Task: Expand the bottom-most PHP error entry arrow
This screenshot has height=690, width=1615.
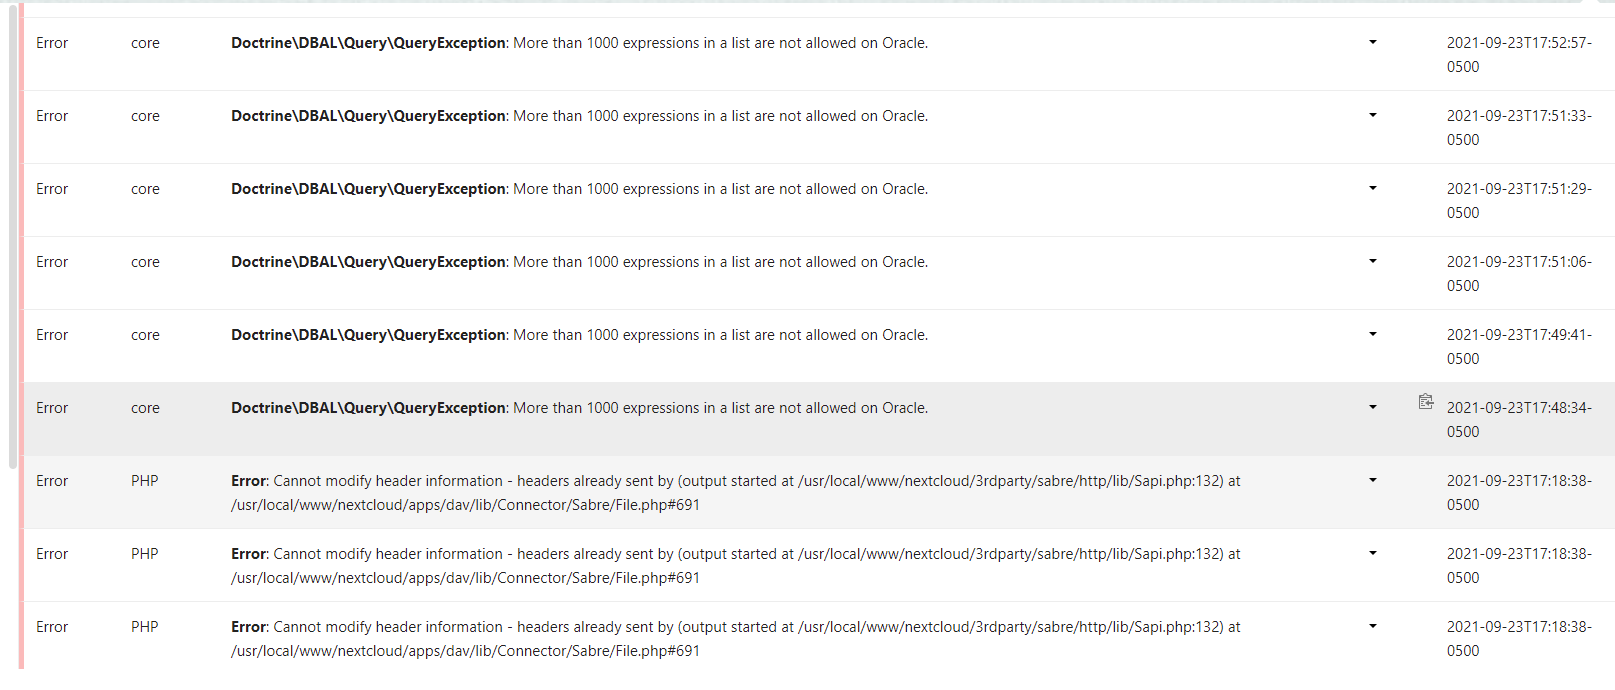Action: (1372, 627)
